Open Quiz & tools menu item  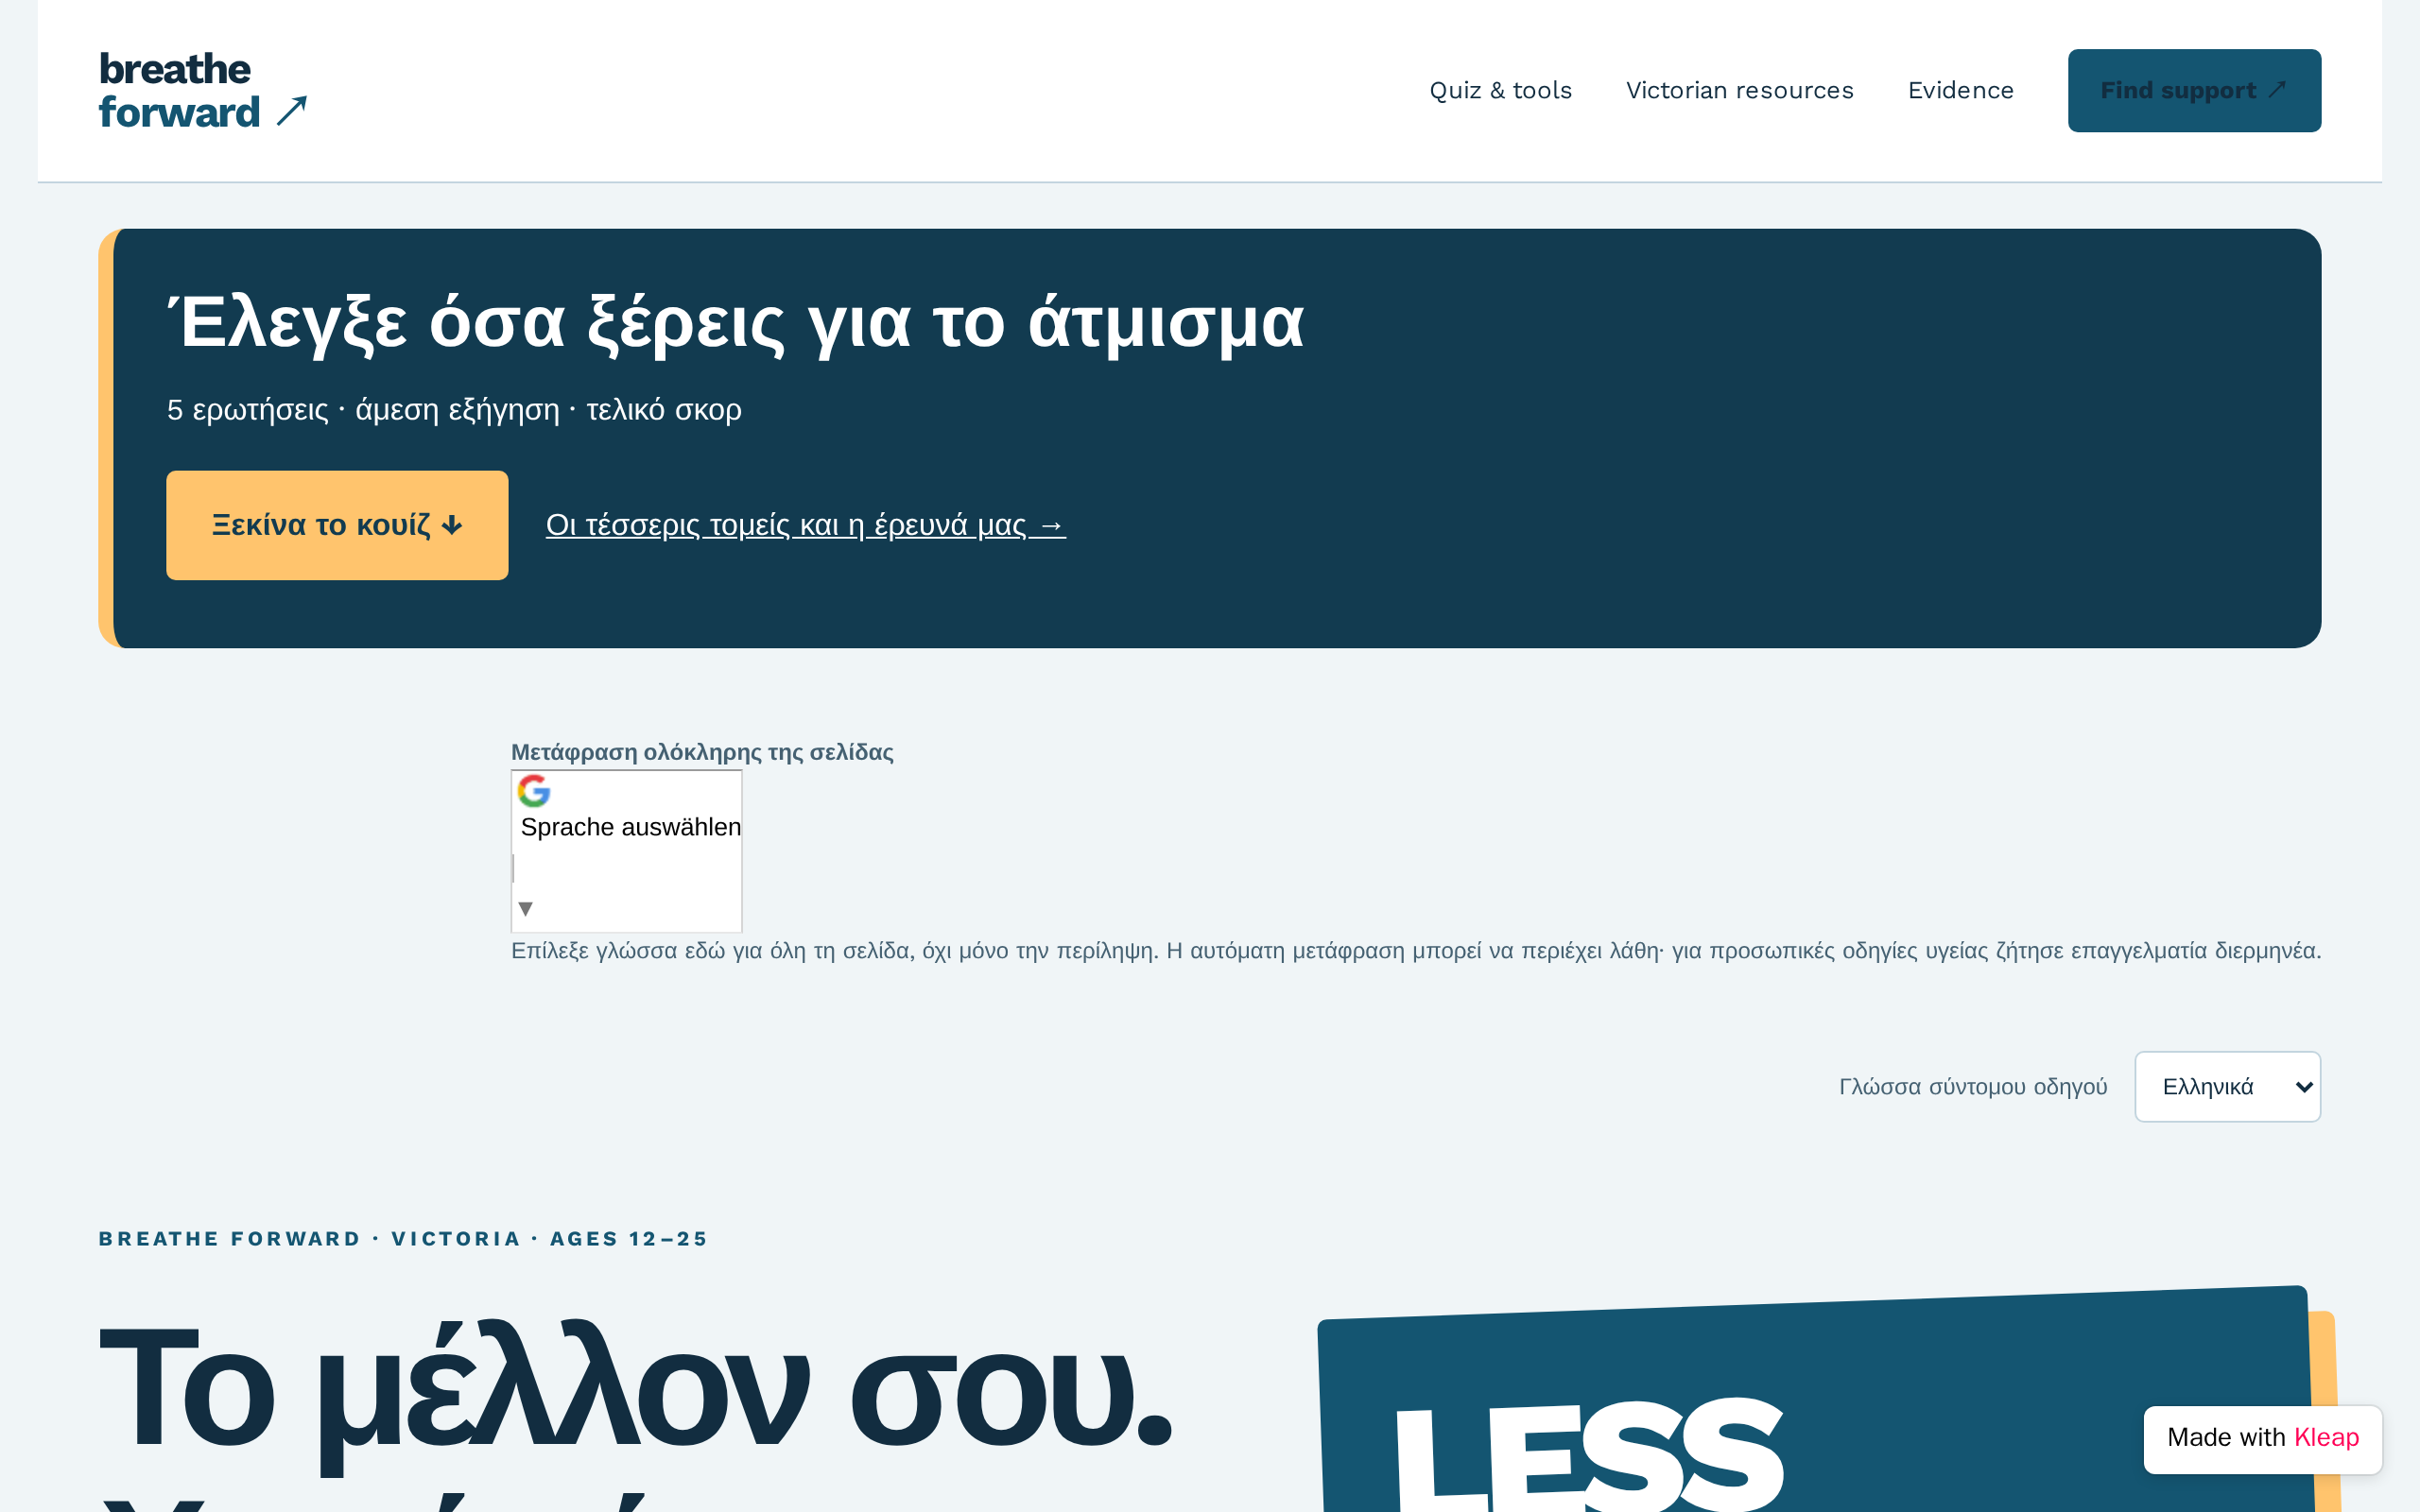point(1500,90)
